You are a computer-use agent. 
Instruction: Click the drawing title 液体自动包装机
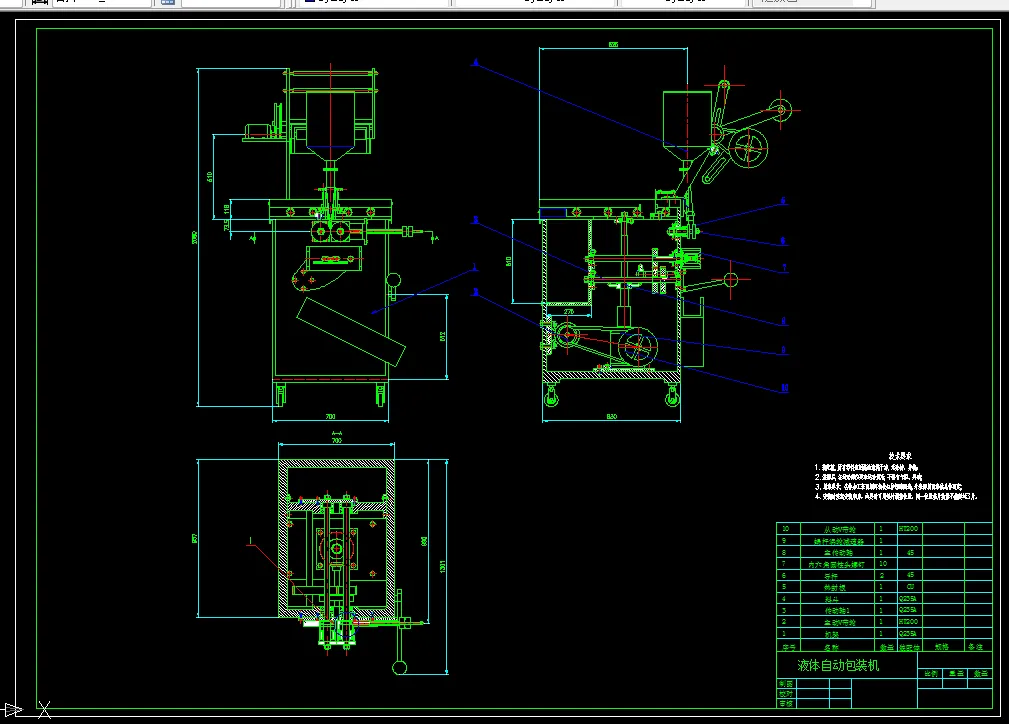838,665
